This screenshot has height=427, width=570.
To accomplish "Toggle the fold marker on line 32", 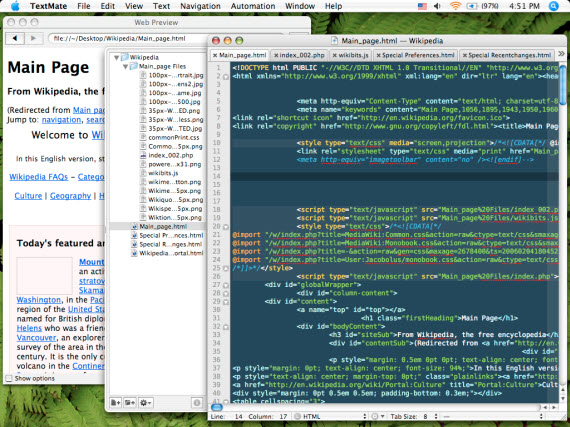I will tap(226, 327).
